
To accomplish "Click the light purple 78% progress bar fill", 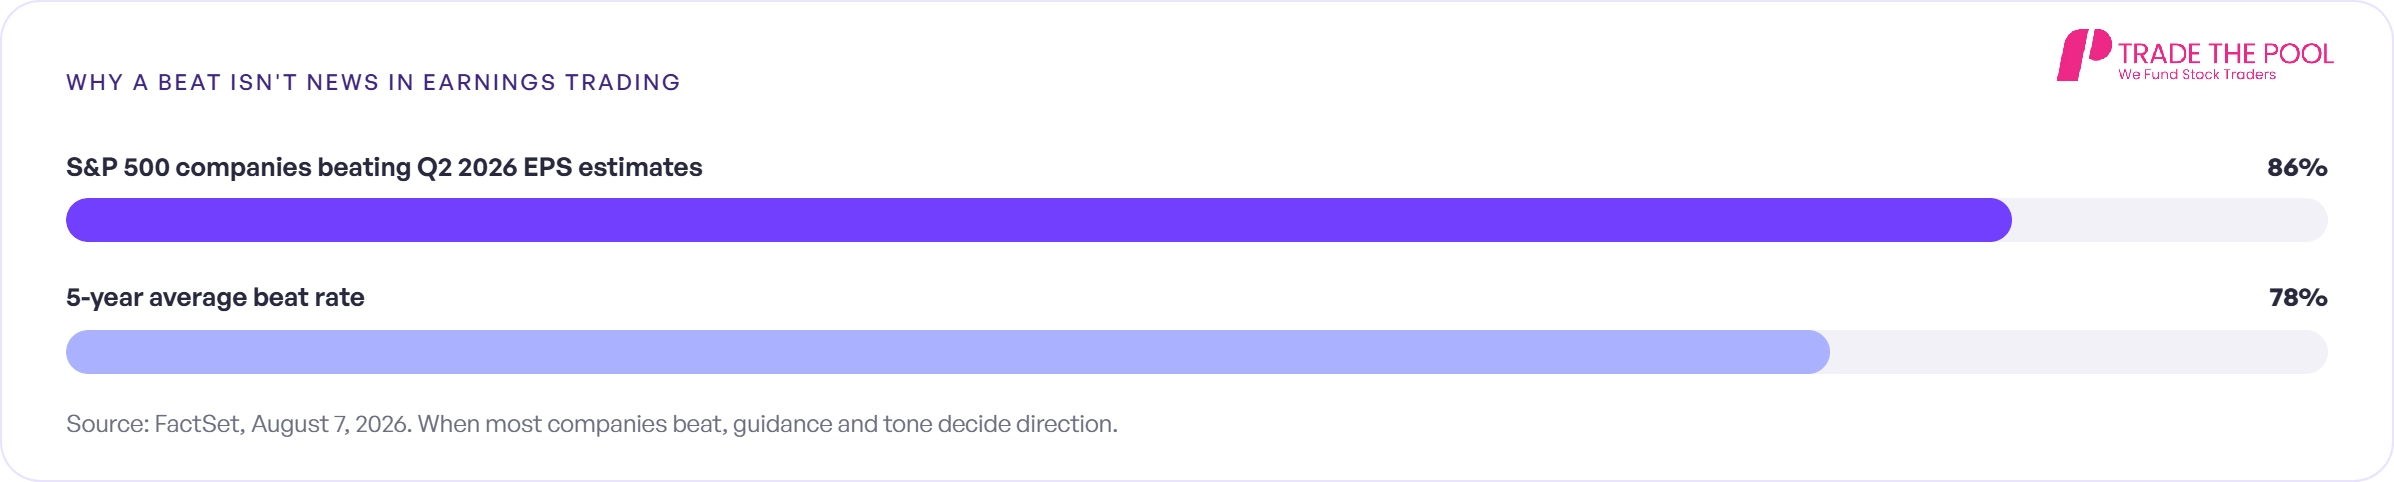I will click(x=948, y=352).
